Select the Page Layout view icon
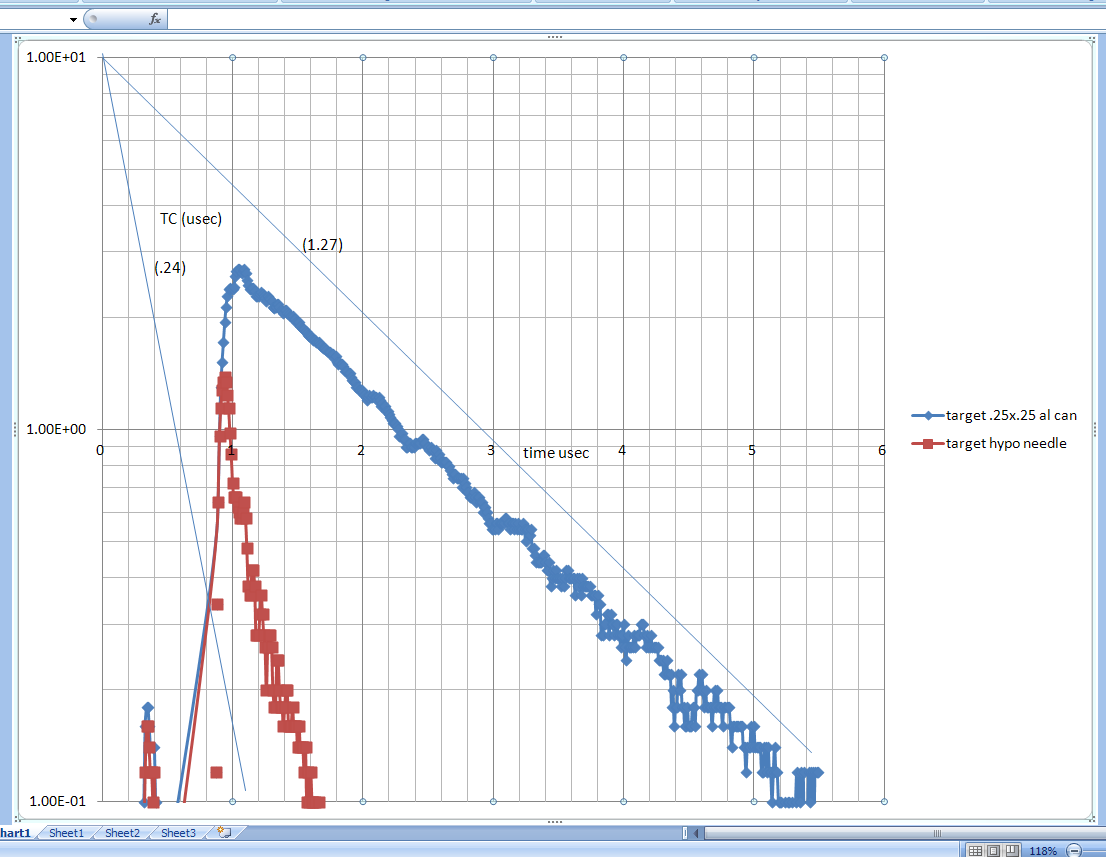Screen dimensions: 1106x857 click(993, 851)
